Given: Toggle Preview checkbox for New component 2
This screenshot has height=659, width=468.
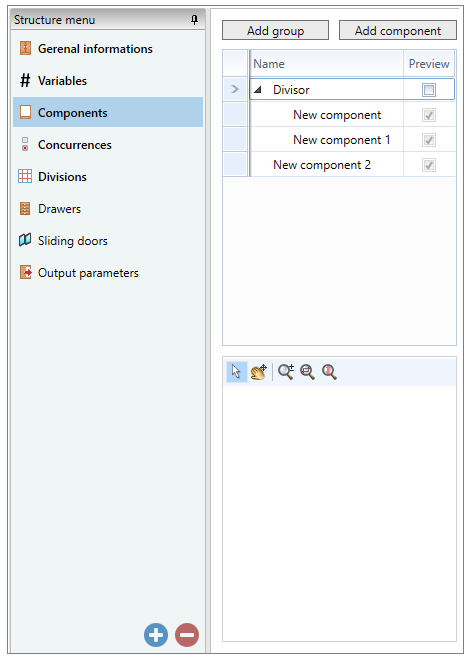Looking at the screenshot, I should (429, 165).
